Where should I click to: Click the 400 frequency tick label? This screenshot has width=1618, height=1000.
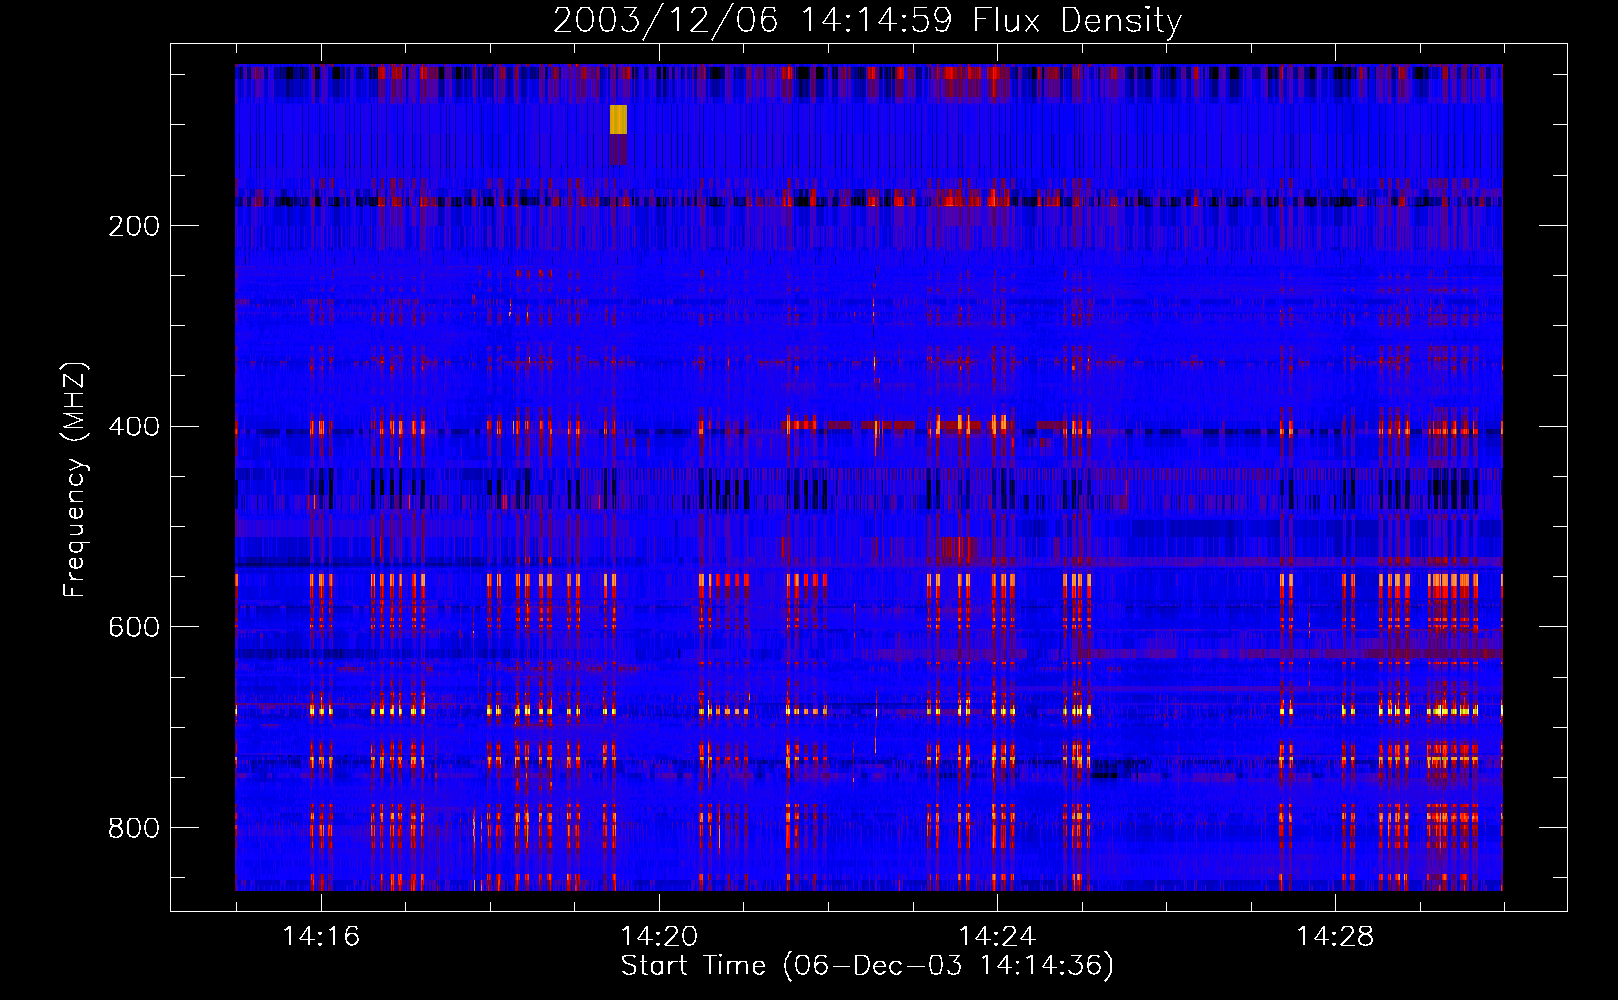click(x=134, y=427)
